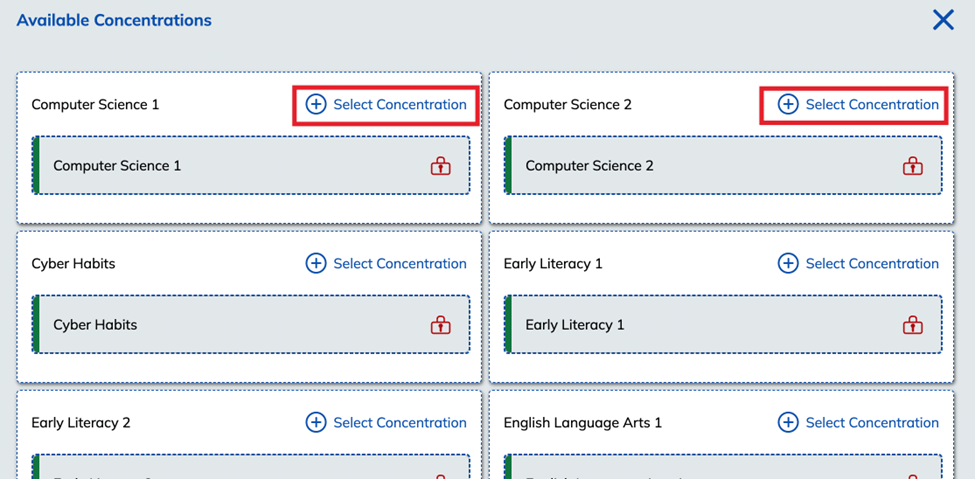The image size is (975, 479).
Task: Click the plus icon beside Cyber Habits
Action: tap(316, 264)
